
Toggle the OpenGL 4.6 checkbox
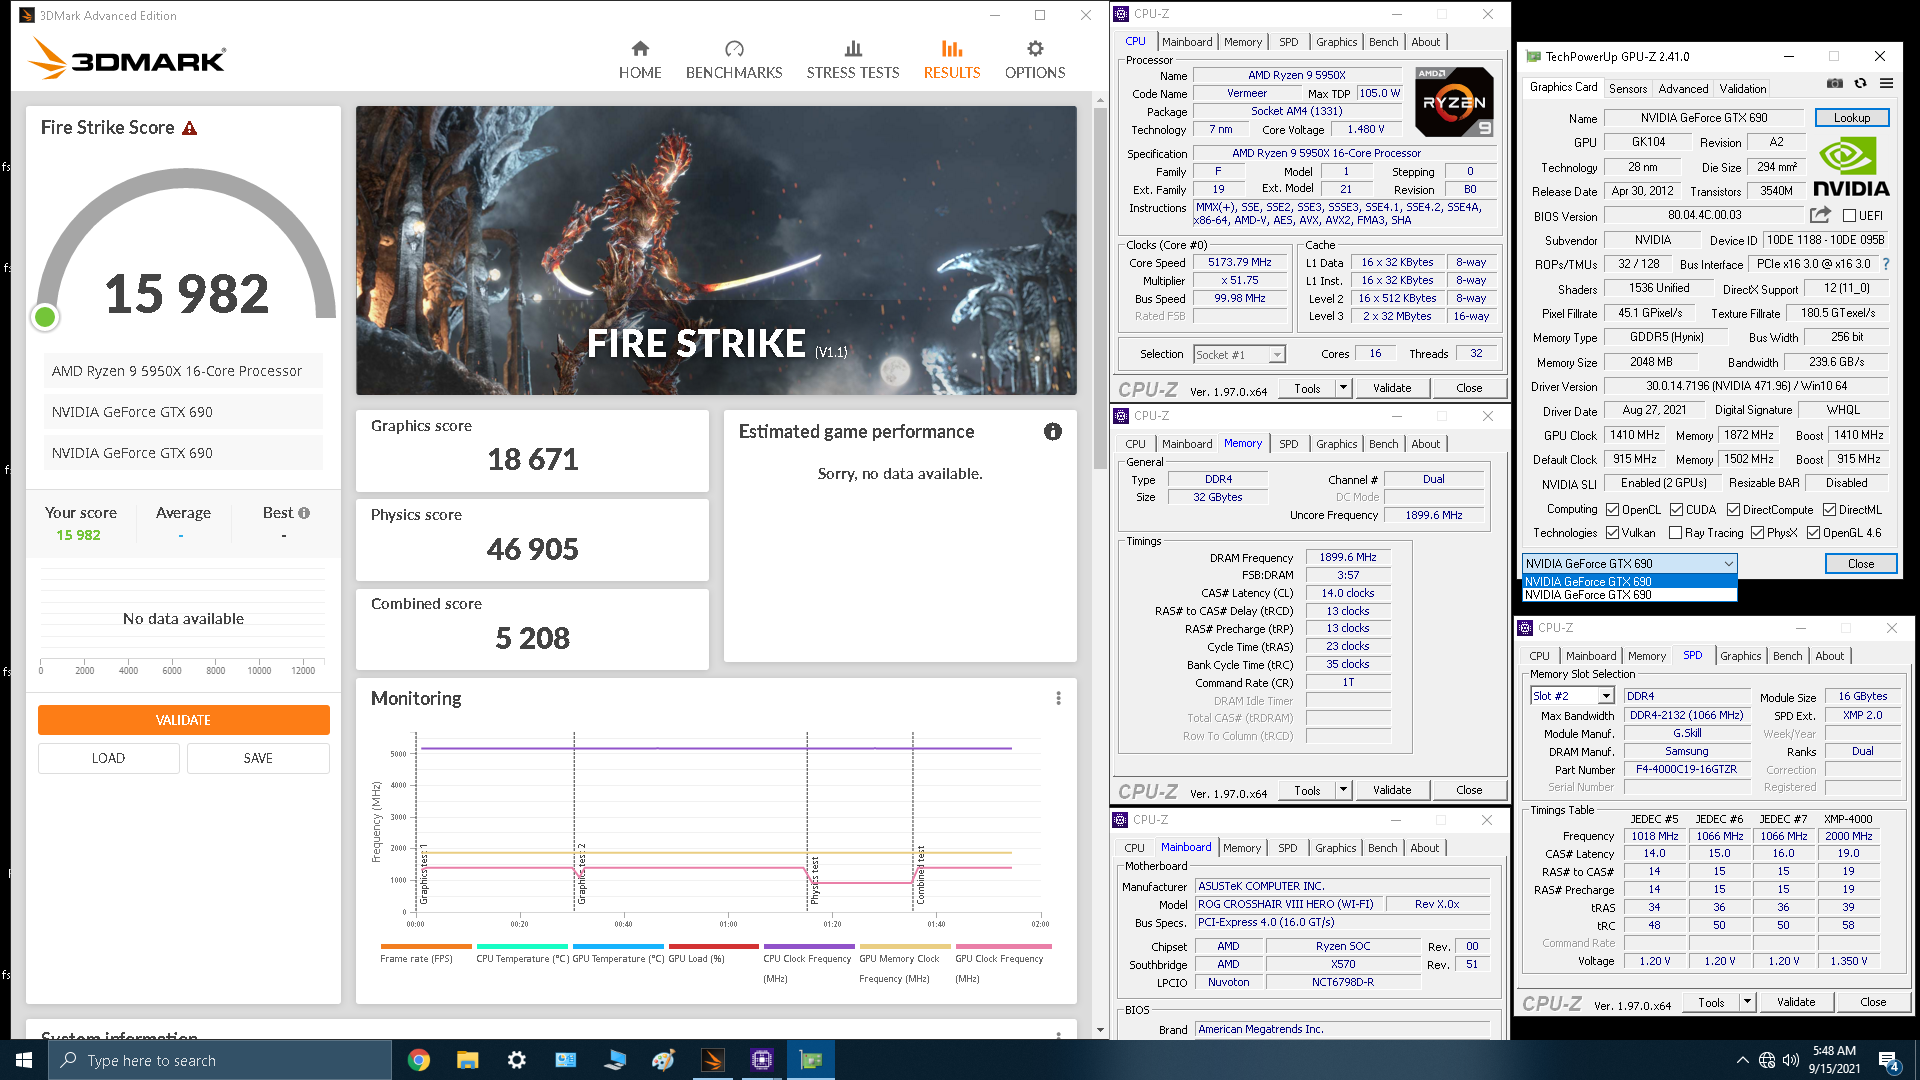tap(1813, 533)
